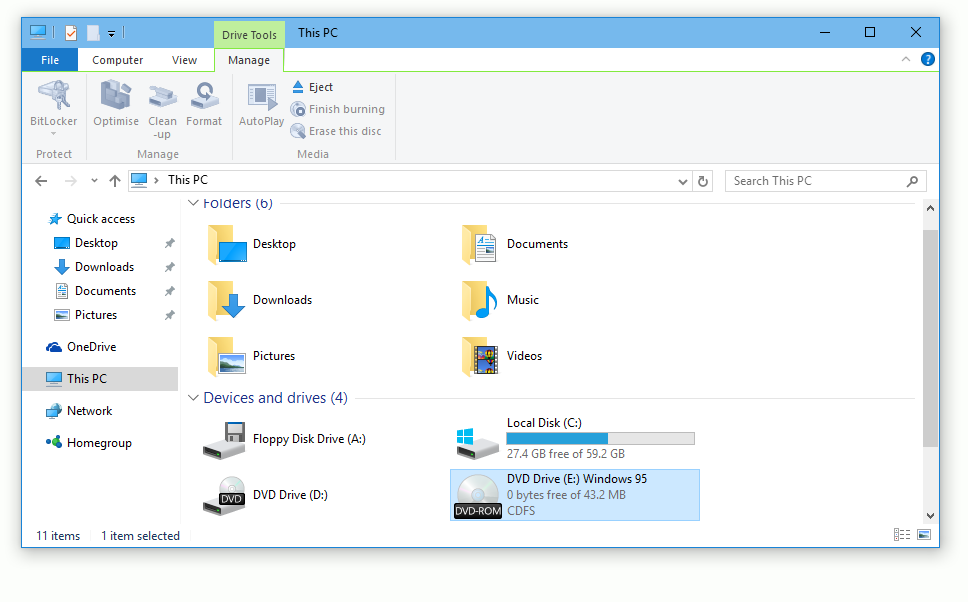Run the Clean-up tool

[162, 110]
